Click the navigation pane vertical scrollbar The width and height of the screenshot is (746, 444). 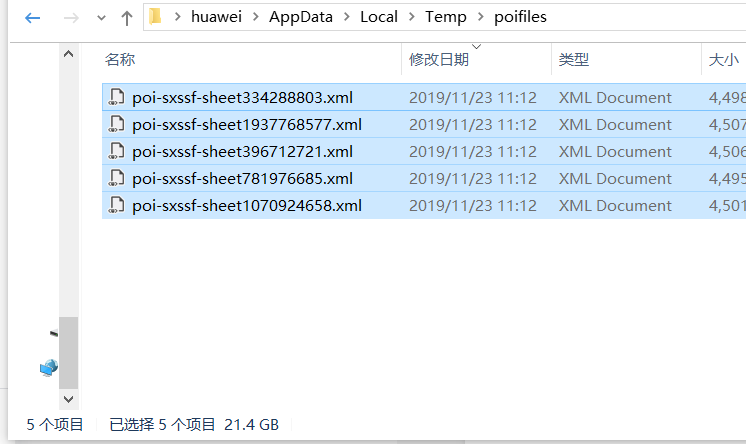pyautogui.click(x=68, y=350)
